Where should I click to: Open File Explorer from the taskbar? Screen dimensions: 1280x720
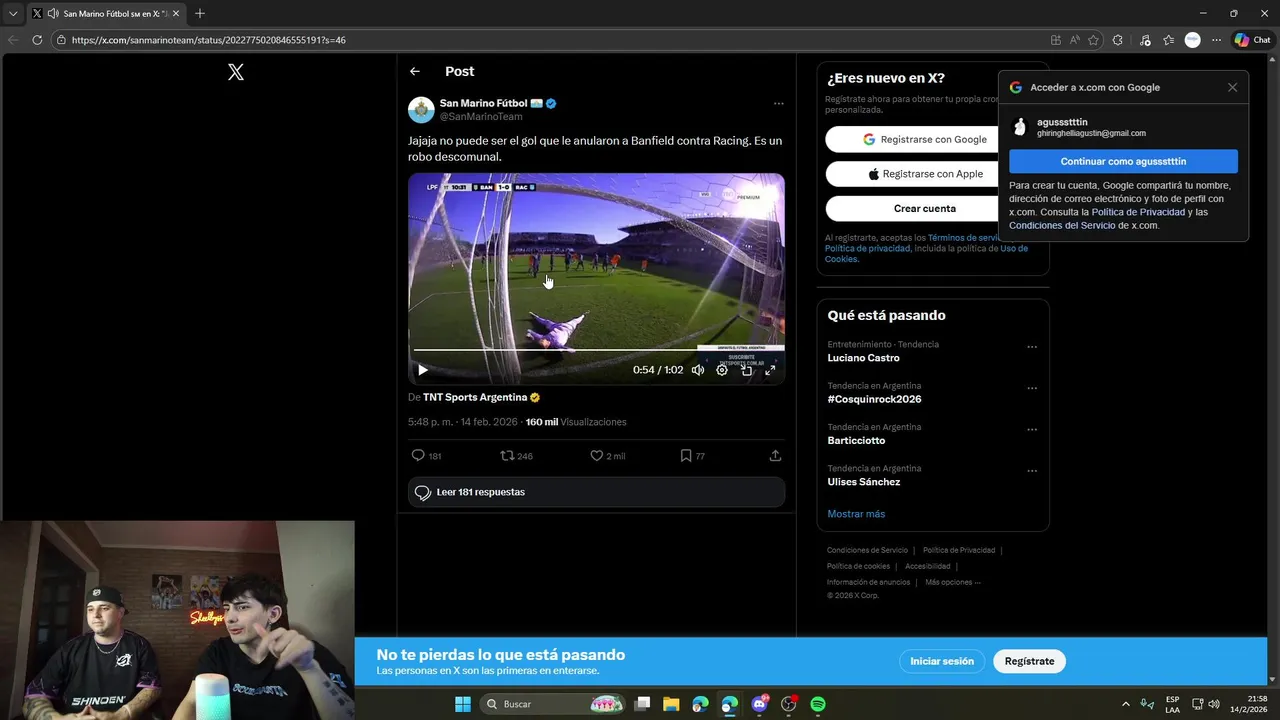671,704
